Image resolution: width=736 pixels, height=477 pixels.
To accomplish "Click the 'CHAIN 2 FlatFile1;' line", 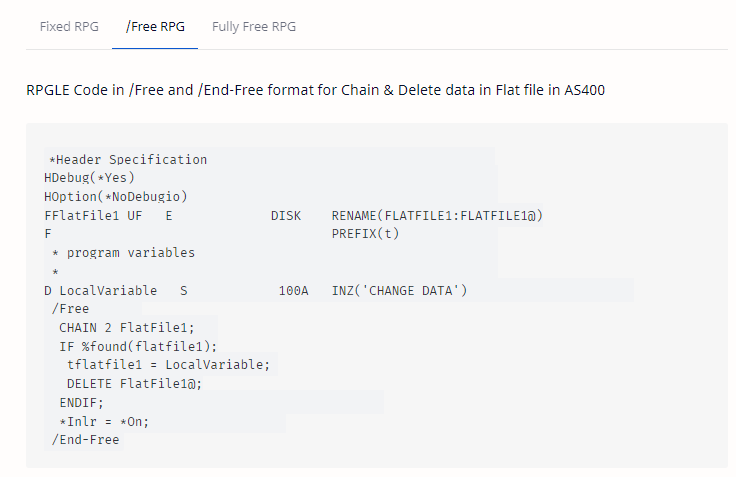I will tap(127, 327).
